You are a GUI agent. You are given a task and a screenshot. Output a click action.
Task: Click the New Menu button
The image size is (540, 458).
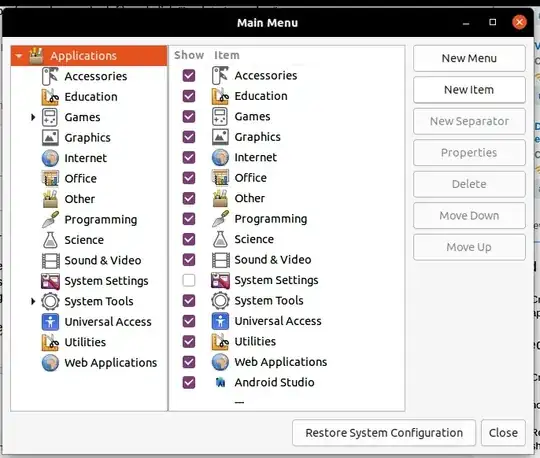[469, 58]
